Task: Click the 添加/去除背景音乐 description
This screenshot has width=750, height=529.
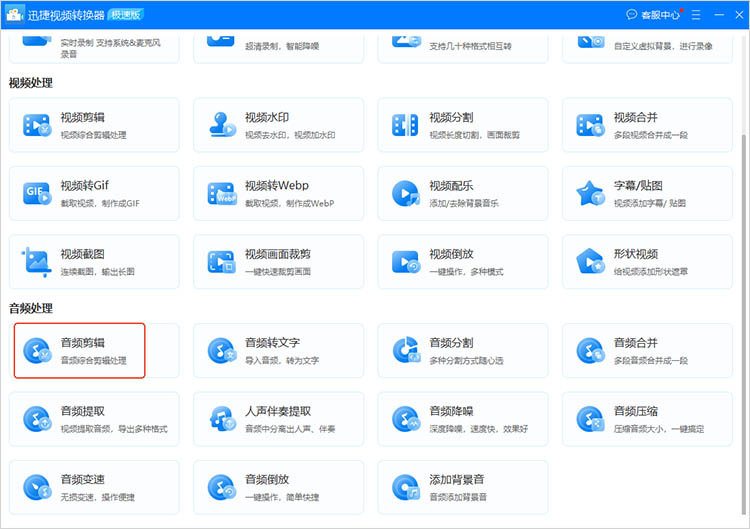Action: point(464,204)
